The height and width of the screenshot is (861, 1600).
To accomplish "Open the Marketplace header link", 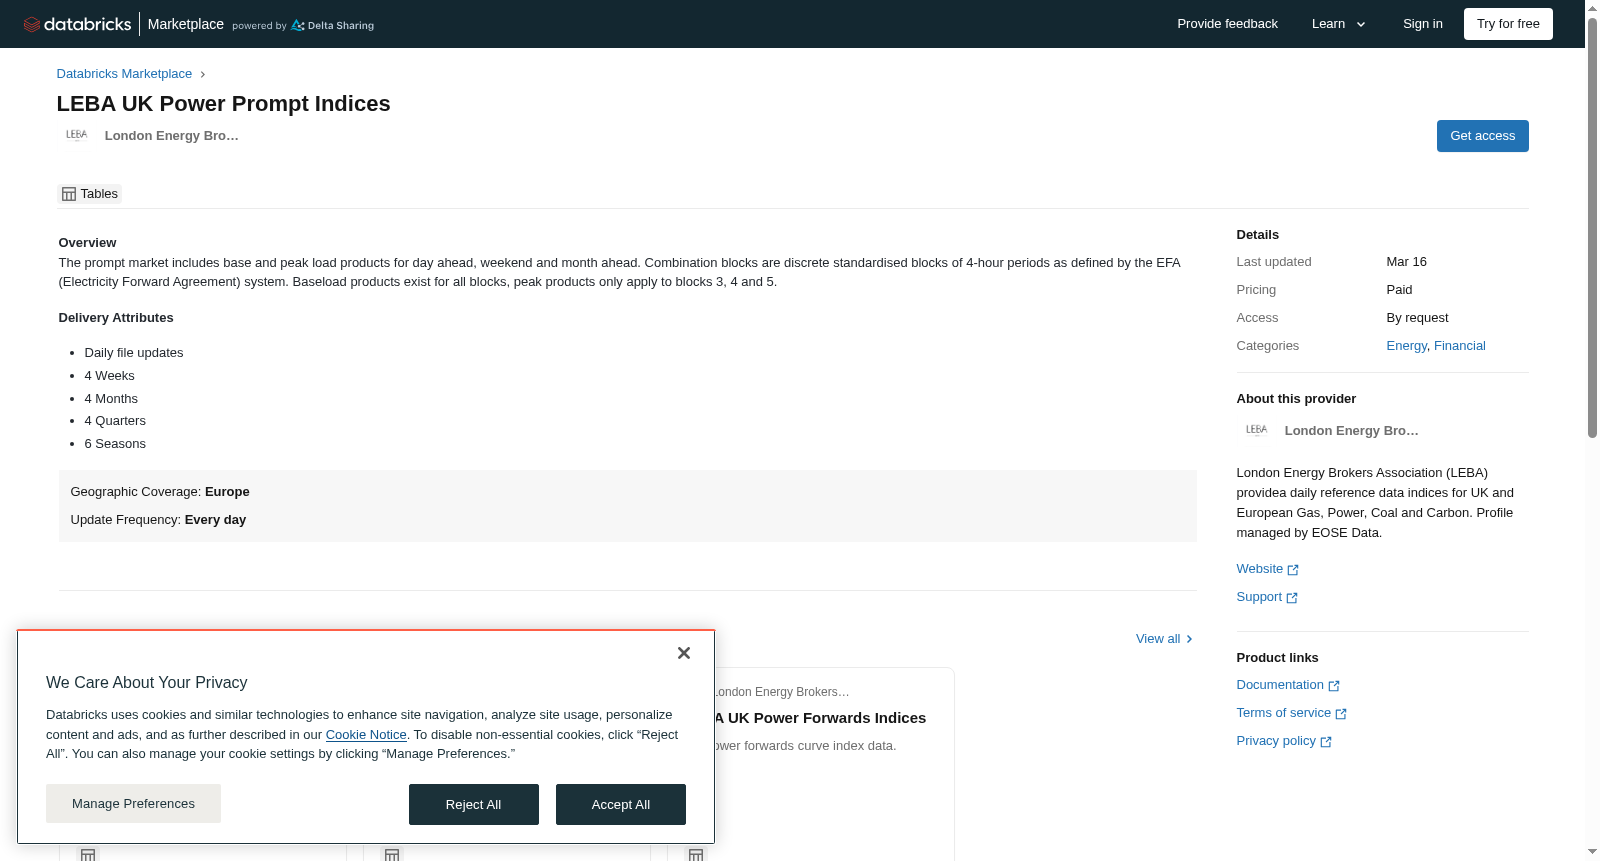I will coord(186,24).
